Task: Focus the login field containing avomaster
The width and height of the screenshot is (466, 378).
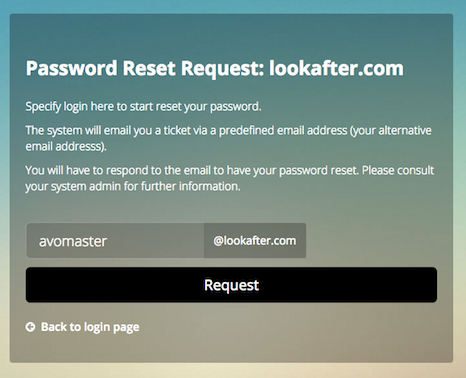Action: click(115, 241)
